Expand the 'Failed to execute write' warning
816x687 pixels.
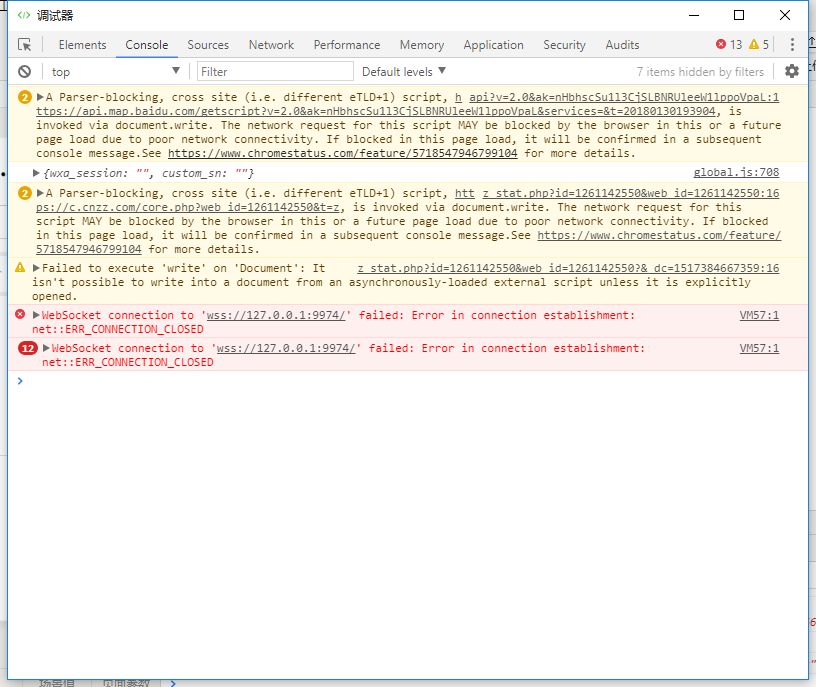pyautogui.click(x=36, y=268)
